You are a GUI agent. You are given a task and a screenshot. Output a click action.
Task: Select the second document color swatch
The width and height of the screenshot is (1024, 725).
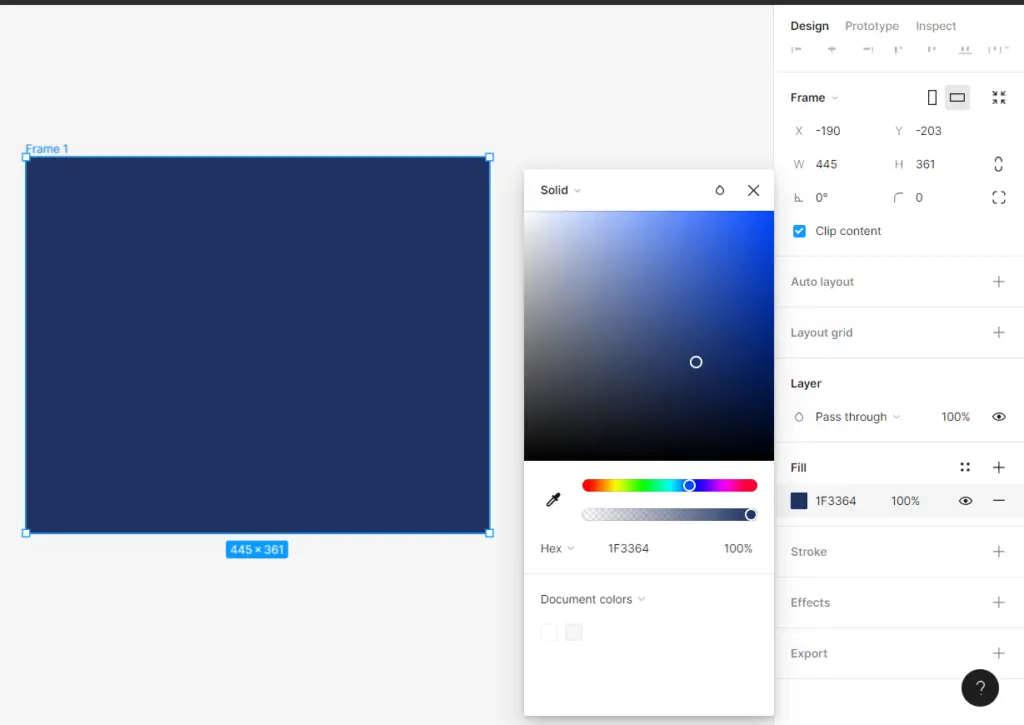click(574, 632)
